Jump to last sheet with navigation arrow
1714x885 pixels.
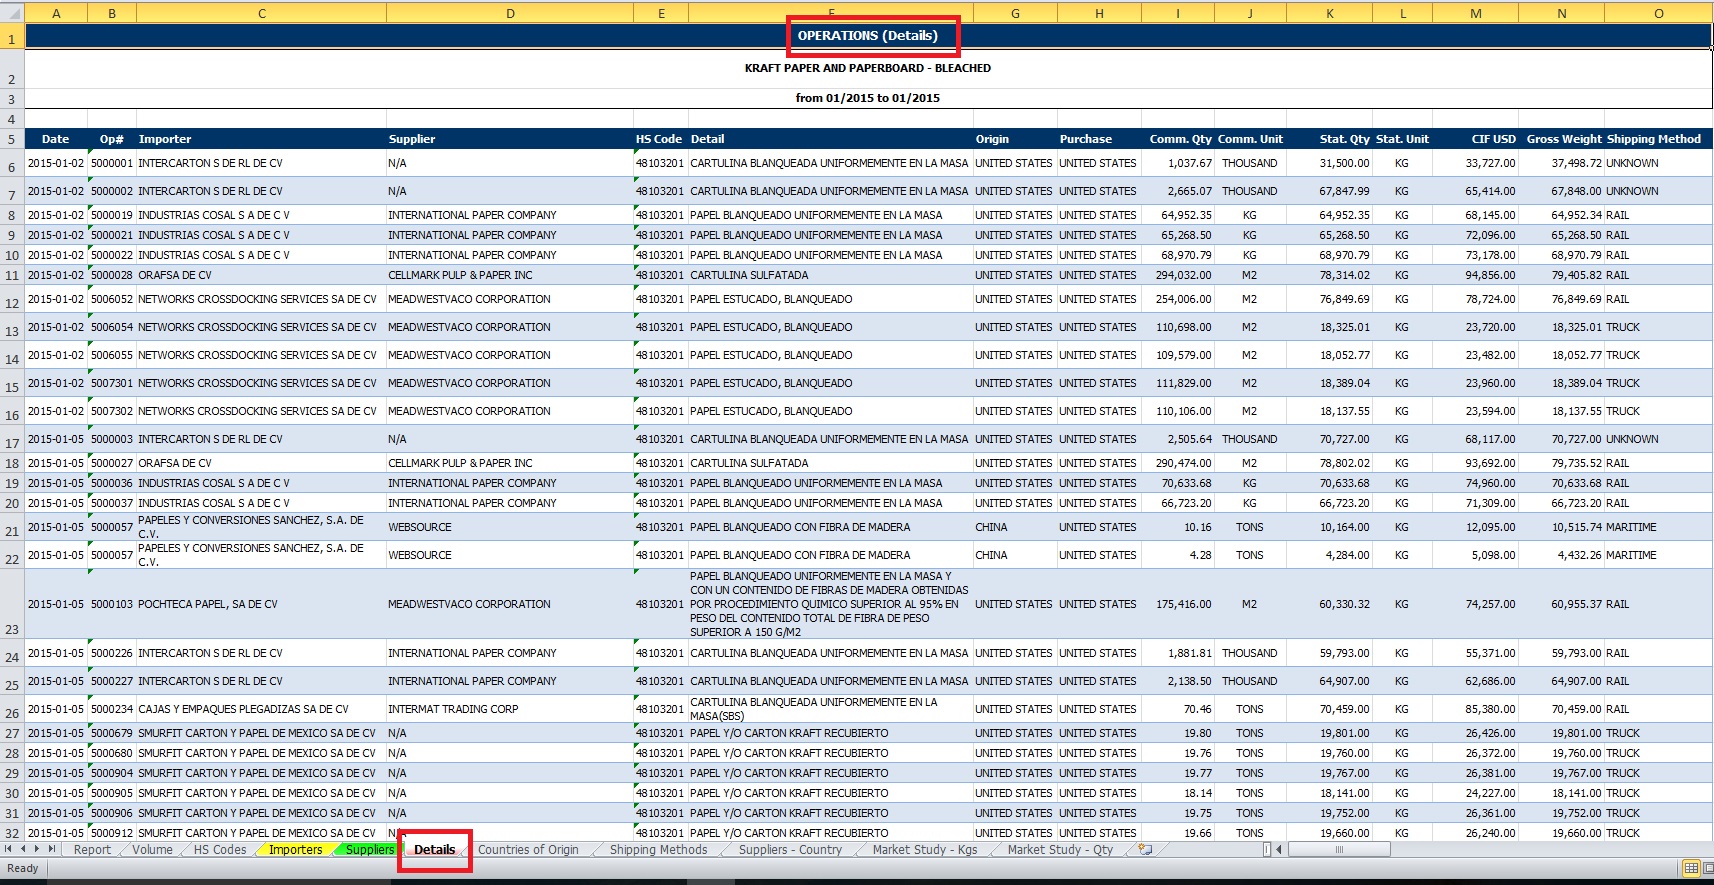[52, 849]
